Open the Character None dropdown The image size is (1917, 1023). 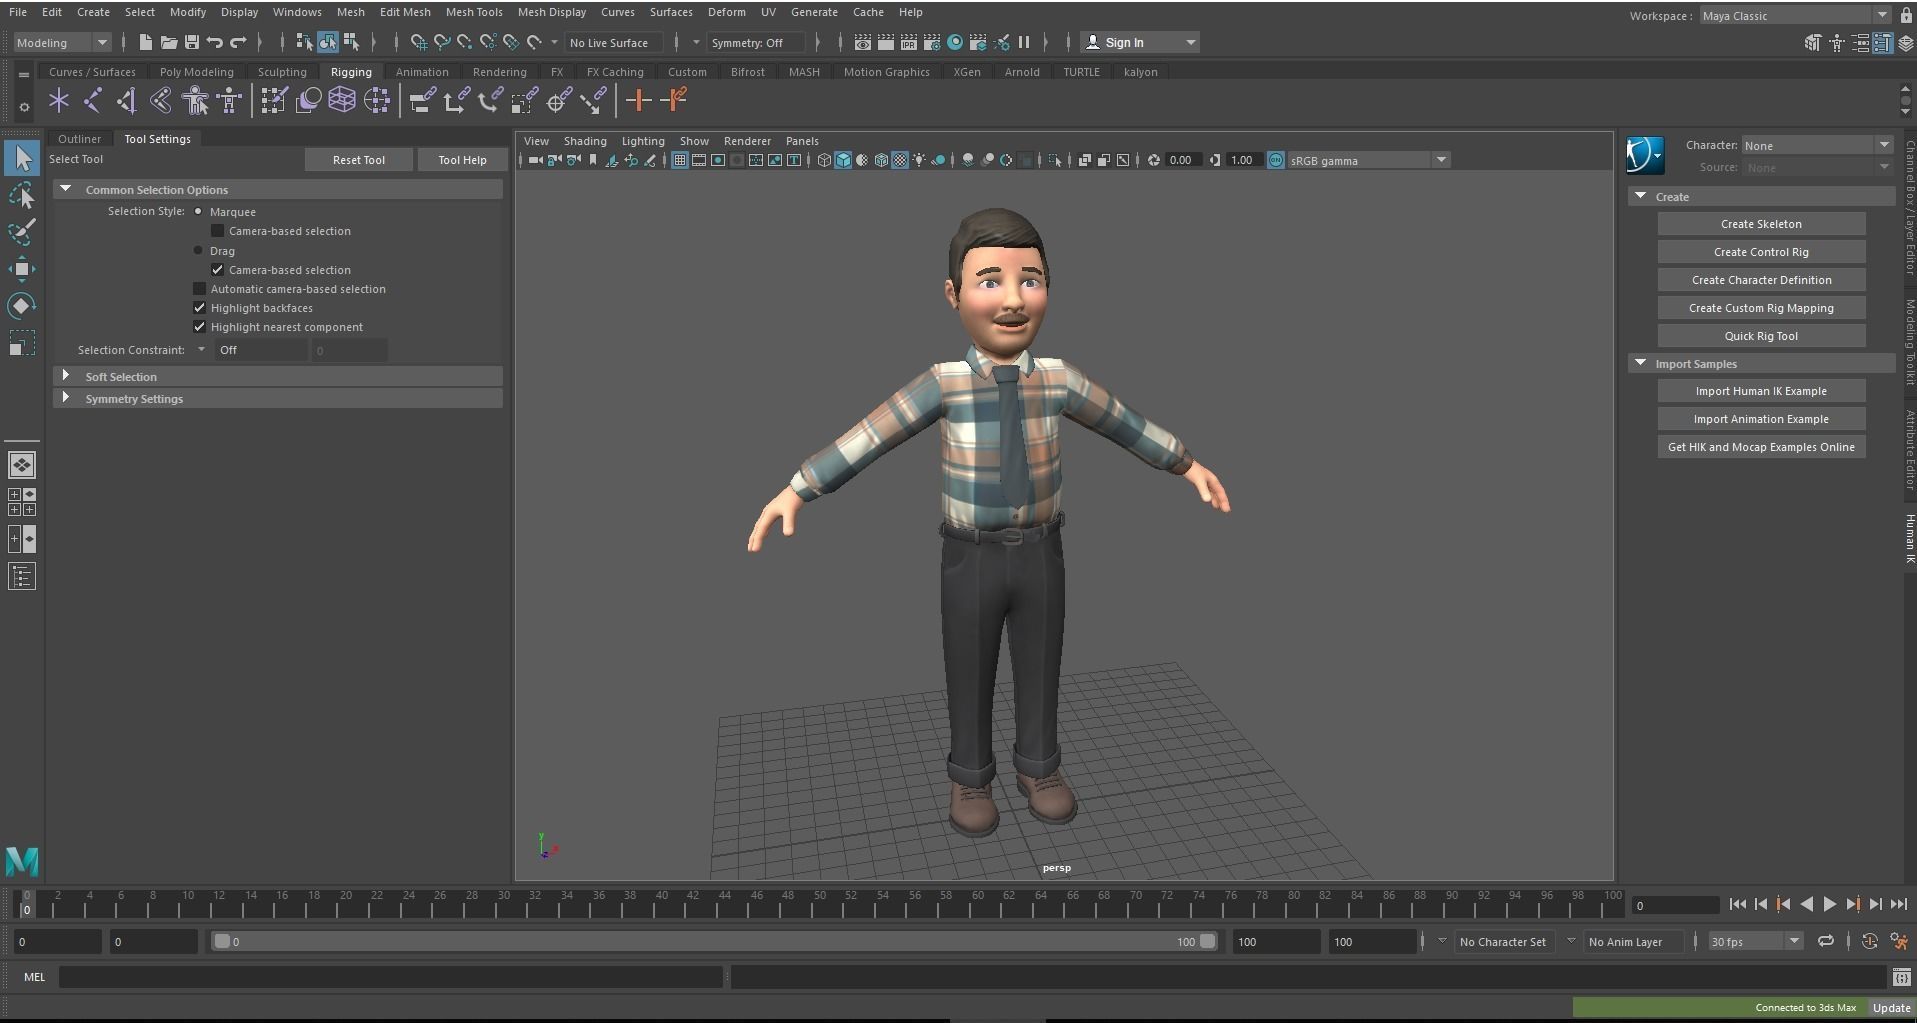pyautogui.click(x=1817, y=145)
